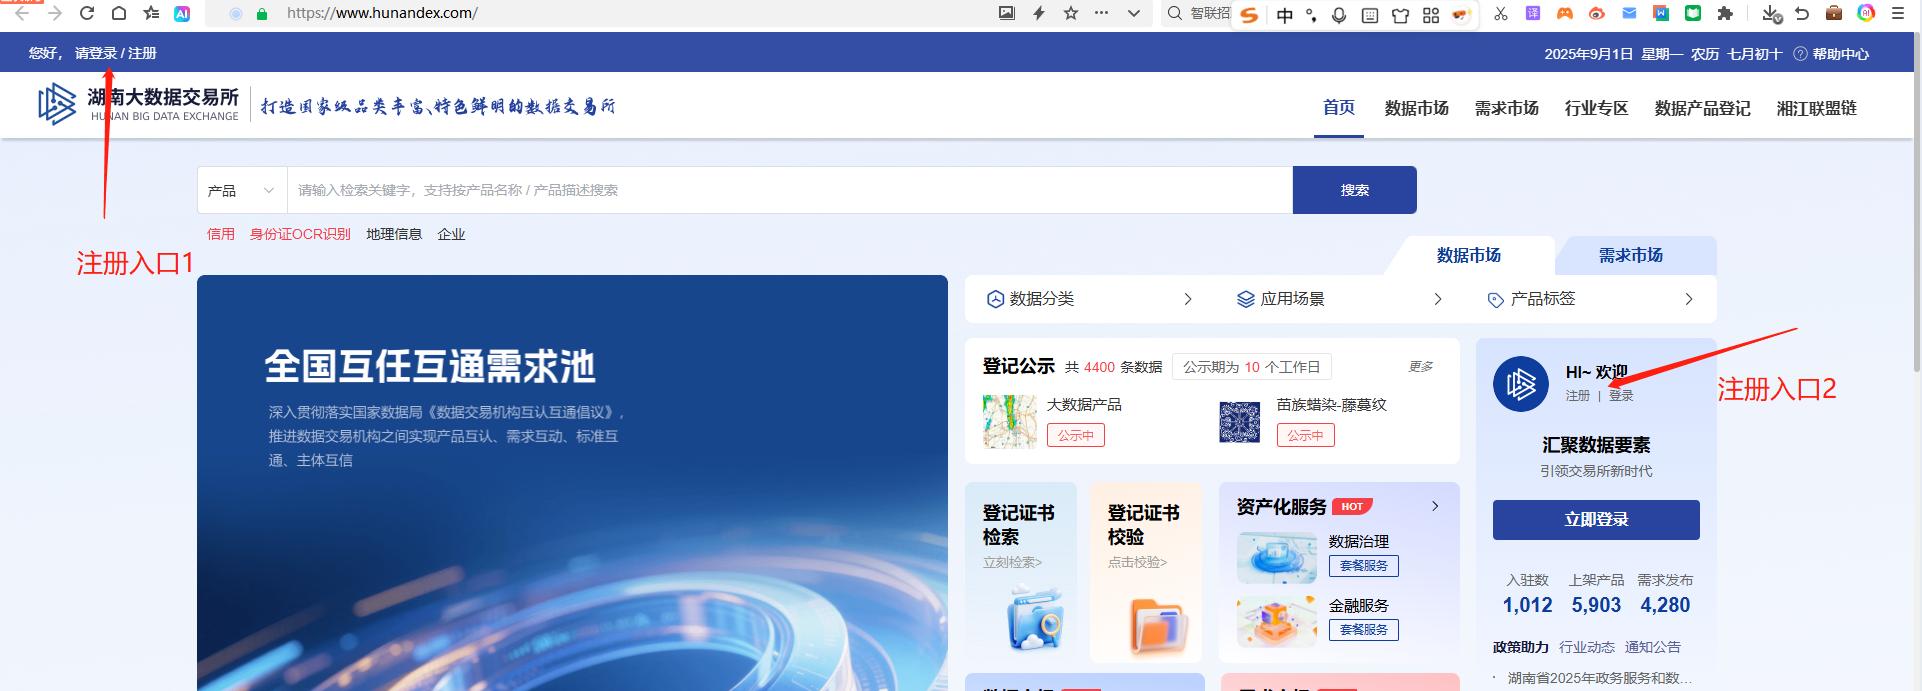Viewport: 1922px width, 691px height.
Task: Click the search keyword input field
Action: 788,190
